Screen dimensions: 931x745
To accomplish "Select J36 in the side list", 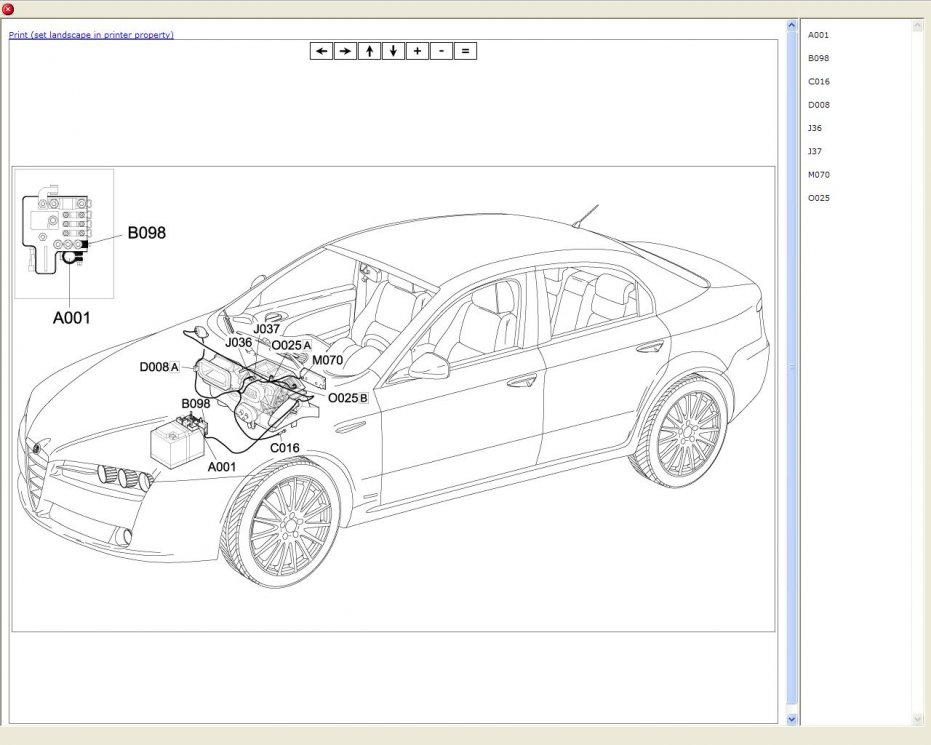I will point(815,128).
